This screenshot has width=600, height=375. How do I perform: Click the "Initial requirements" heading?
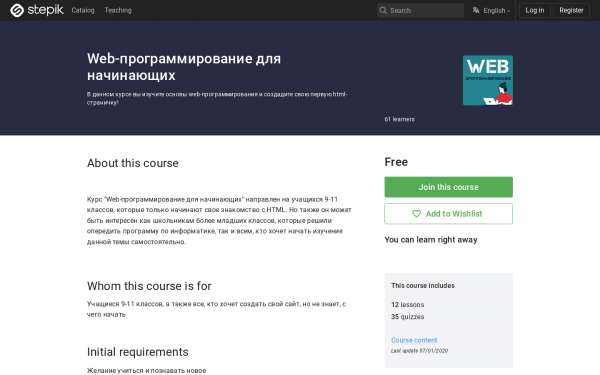coord(138,352)
